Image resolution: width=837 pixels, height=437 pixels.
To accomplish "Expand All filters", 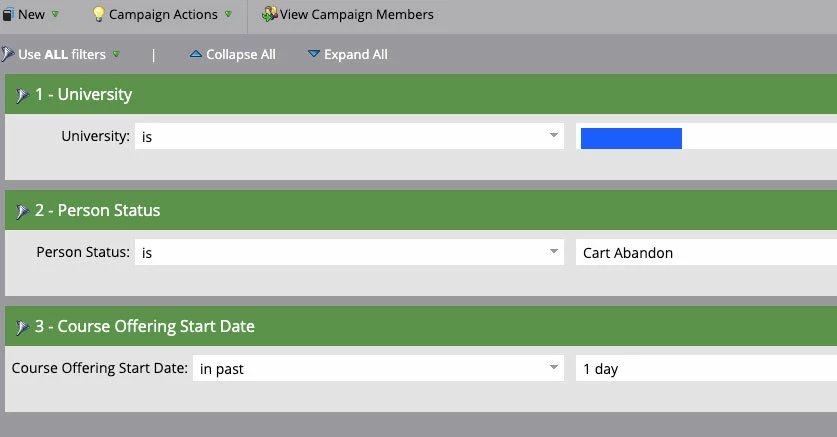I will coord(348,54).
